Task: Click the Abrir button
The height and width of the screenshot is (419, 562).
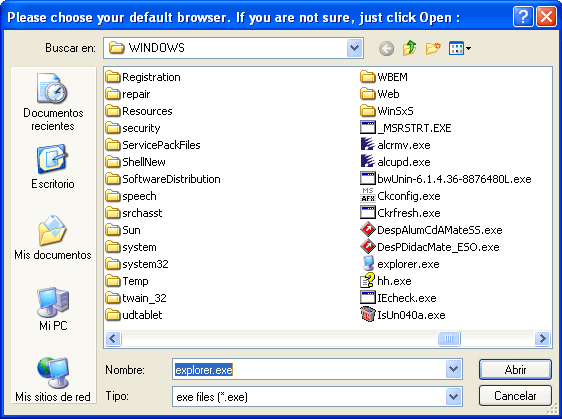Action: point(515,369)
